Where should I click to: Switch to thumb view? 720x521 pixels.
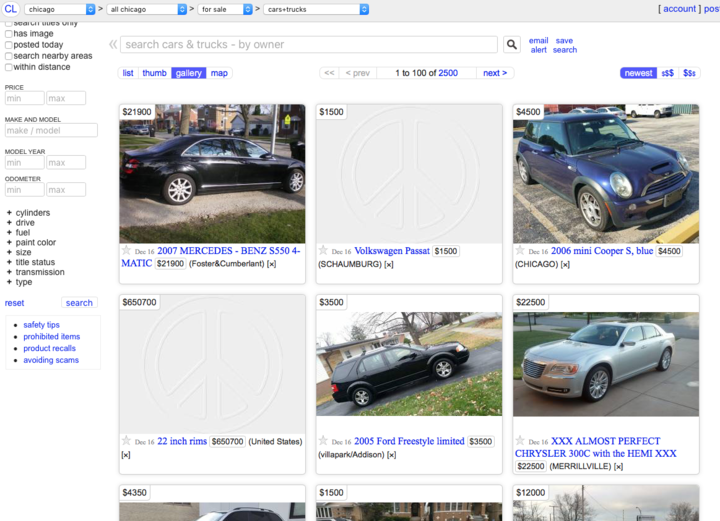pyautogui.click(x=154, y=73)
